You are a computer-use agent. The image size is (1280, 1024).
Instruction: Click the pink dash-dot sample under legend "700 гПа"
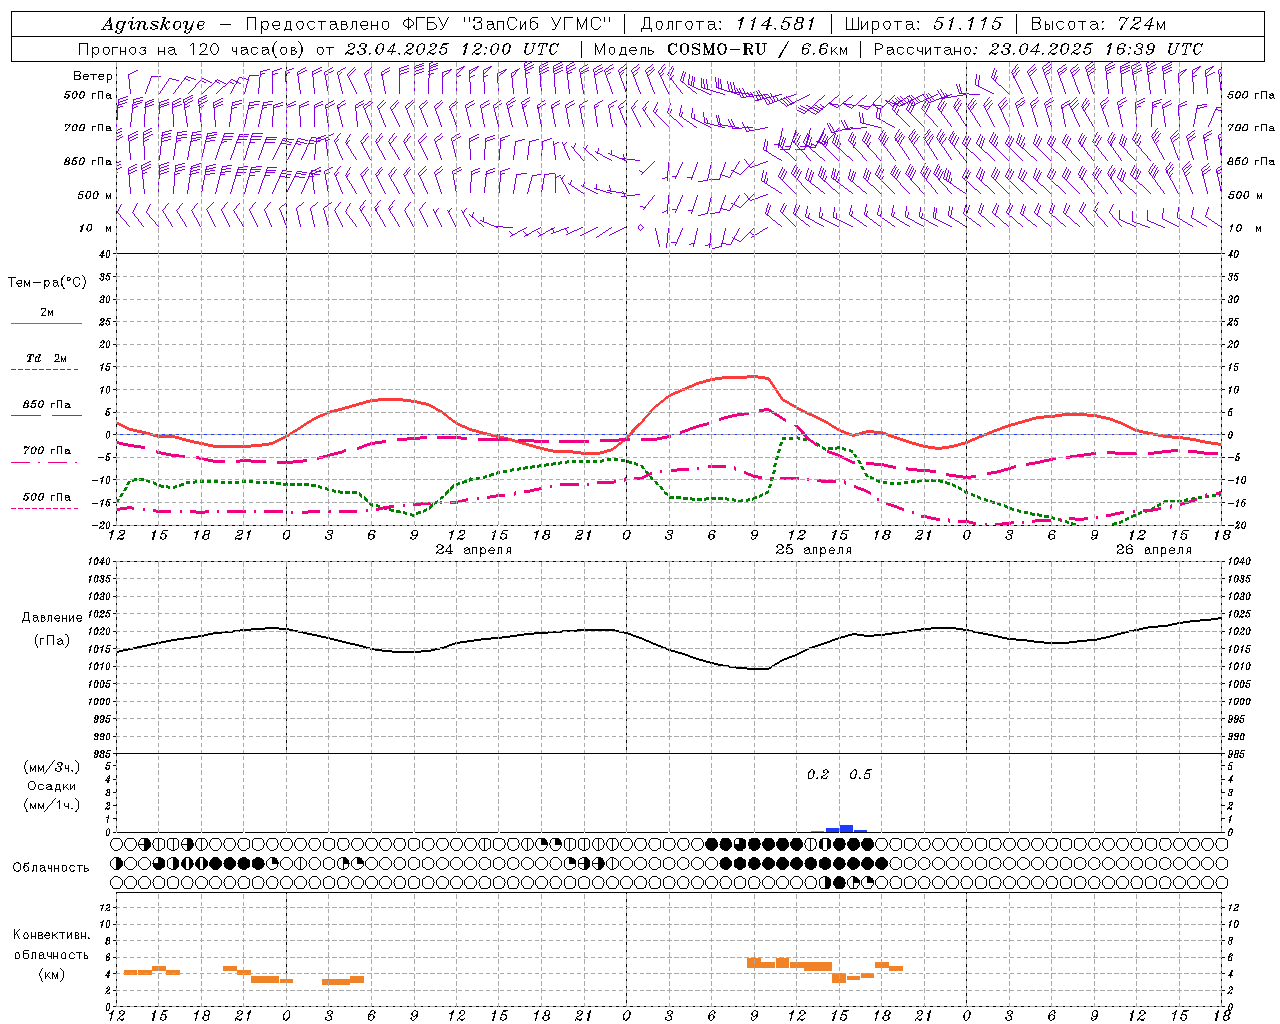tap(44, 462)
